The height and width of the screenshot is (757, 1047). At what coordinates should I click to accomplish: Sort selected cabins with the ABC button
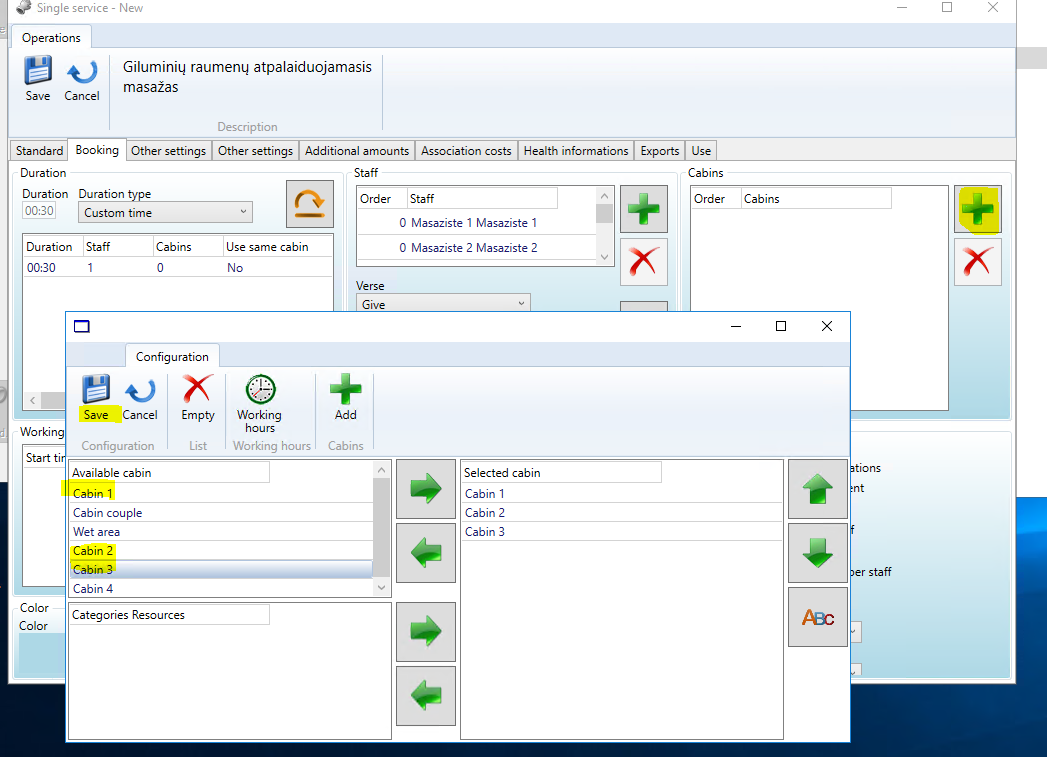[818, 617]
